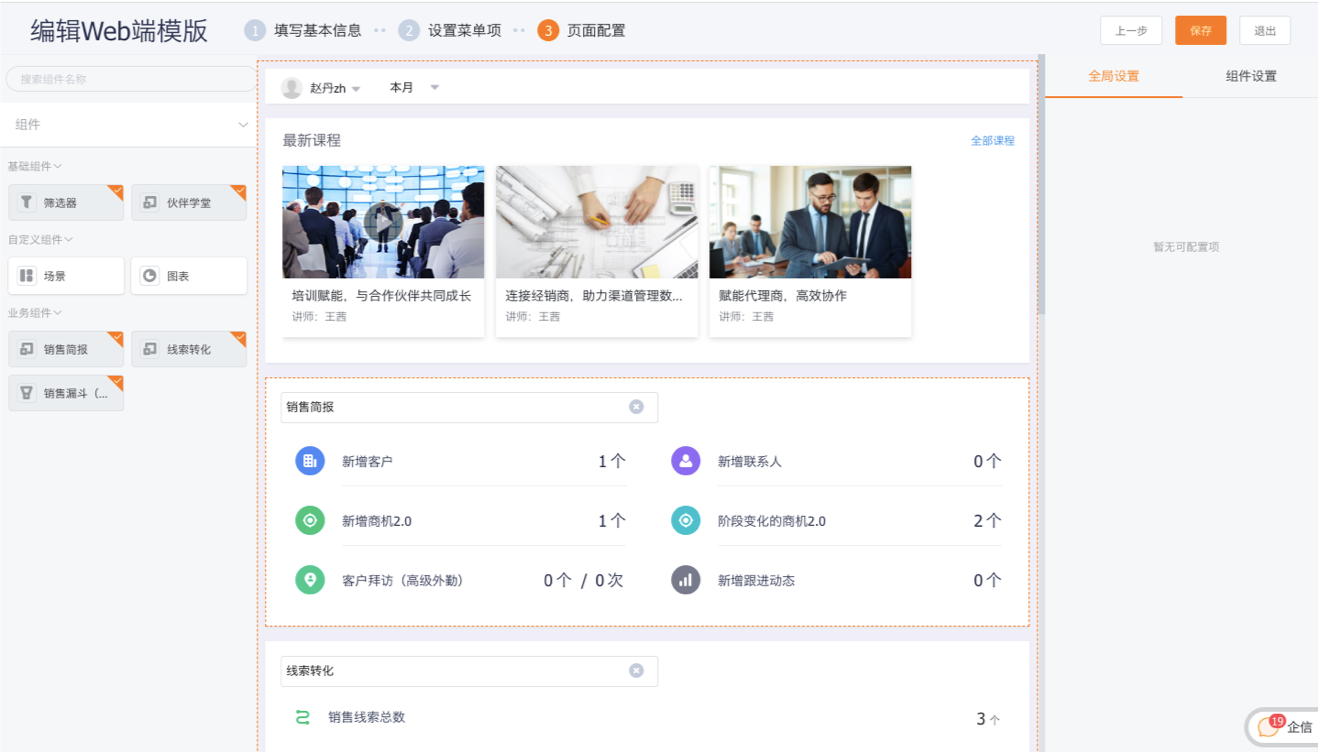The height and width of the screenshot is (752, 1318).
Task: Open the 全部课程 link
Action: pos(992,141)
